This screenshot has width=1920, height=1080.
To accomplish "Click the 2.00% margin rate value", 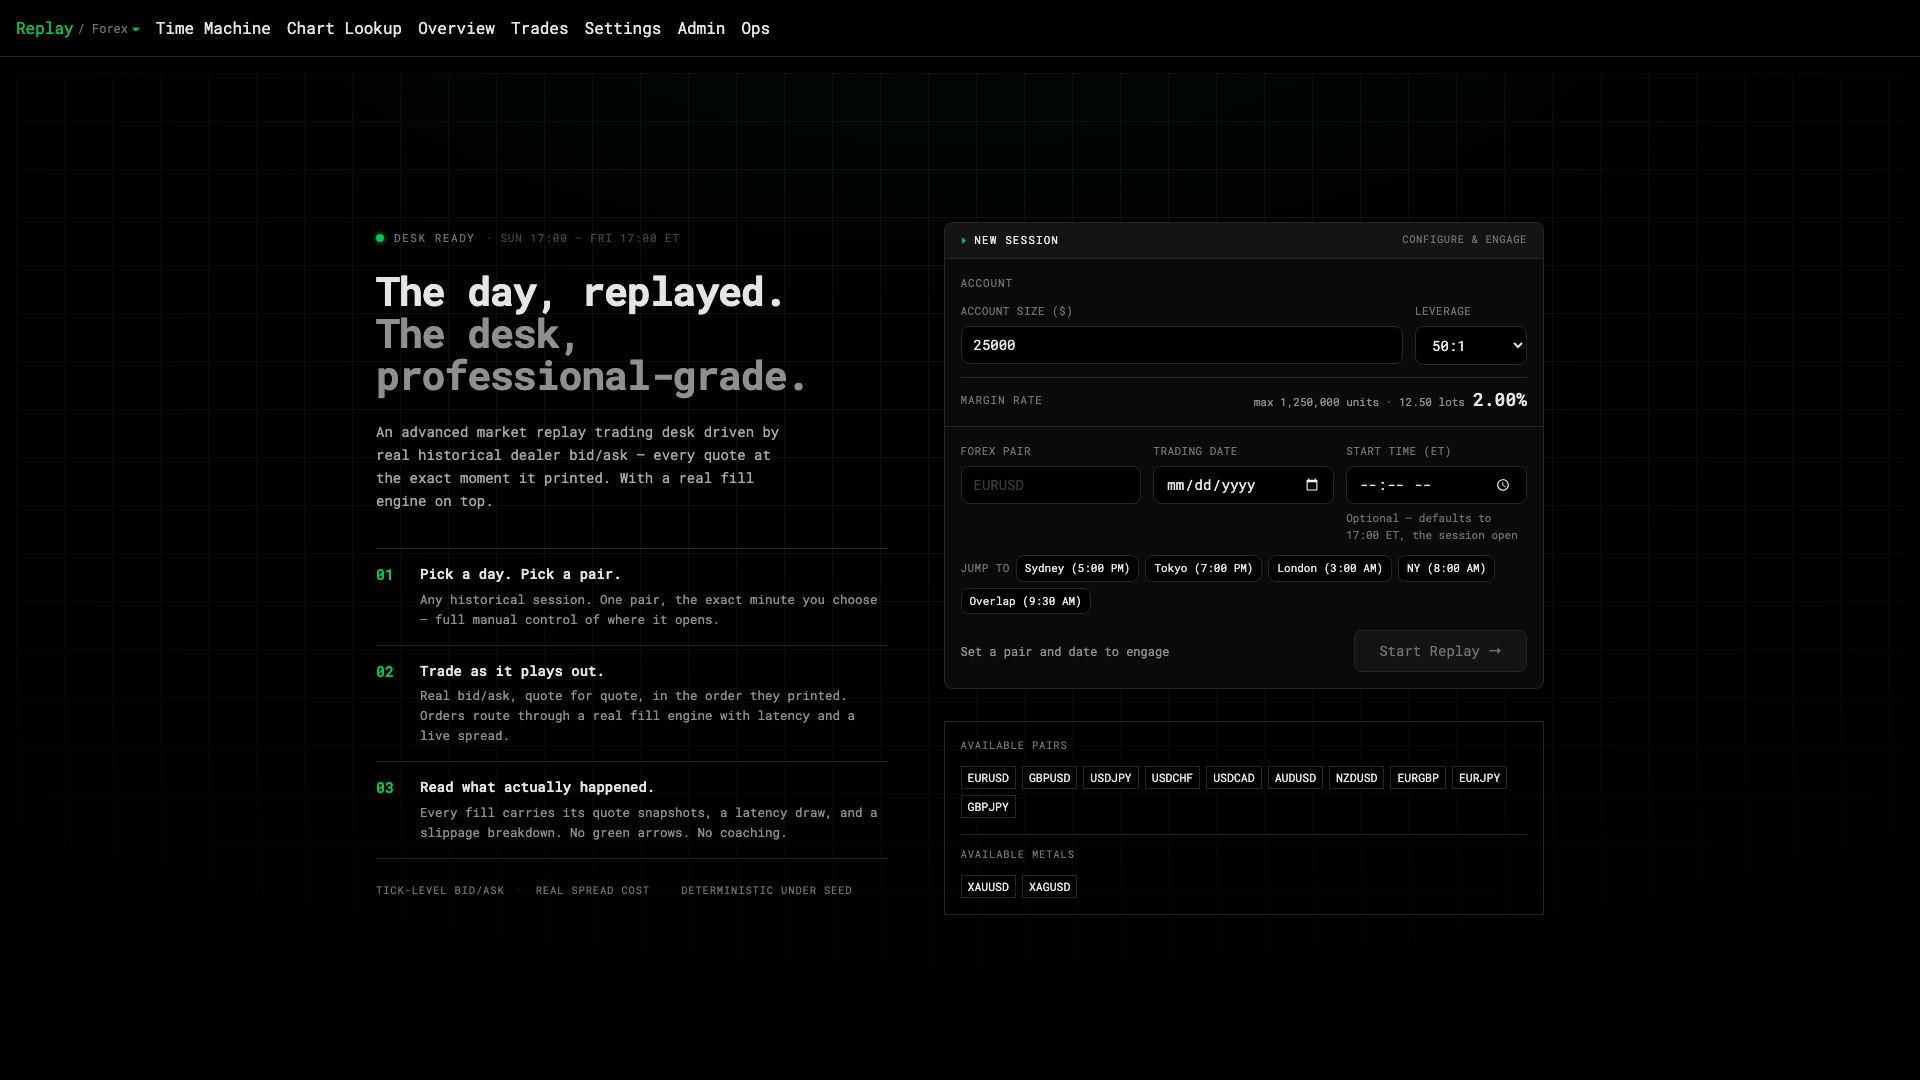I will pyautogui.click(x=1499, y=400).
